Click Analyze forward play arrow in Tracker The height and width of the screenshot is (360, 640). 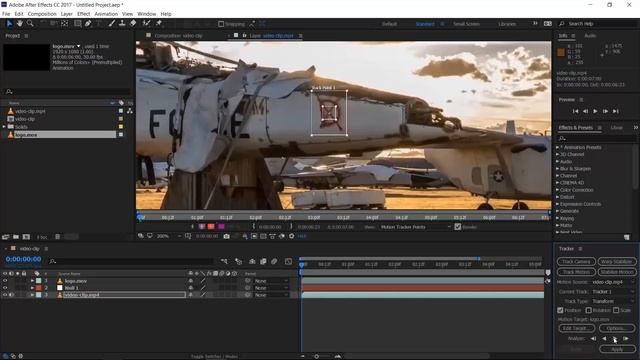(x=615, y=338)
